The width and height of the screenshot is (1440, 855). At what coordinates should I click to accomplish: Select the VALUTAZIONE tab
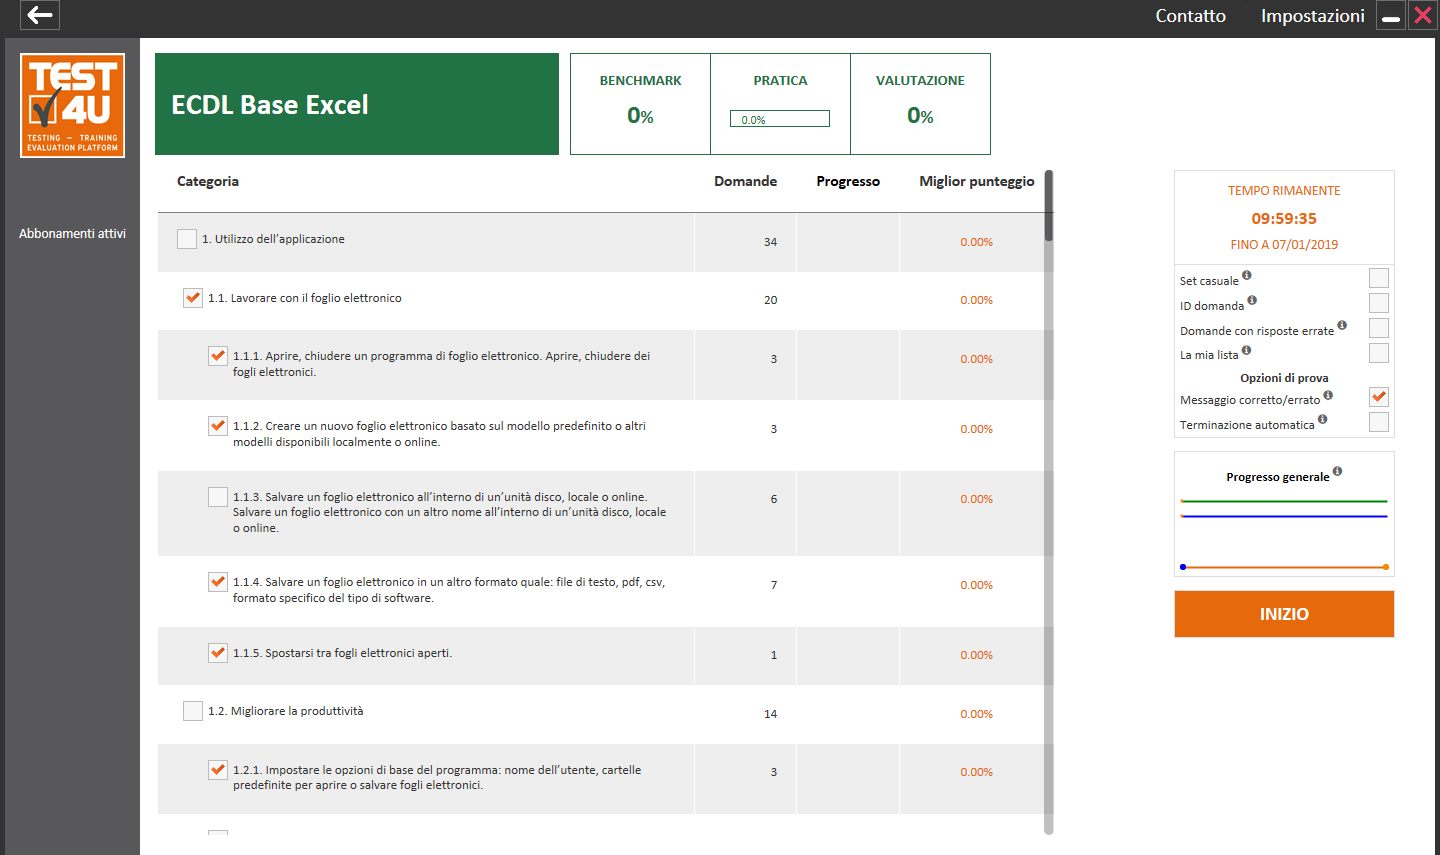pyautogui.click(x=920, y=104)
